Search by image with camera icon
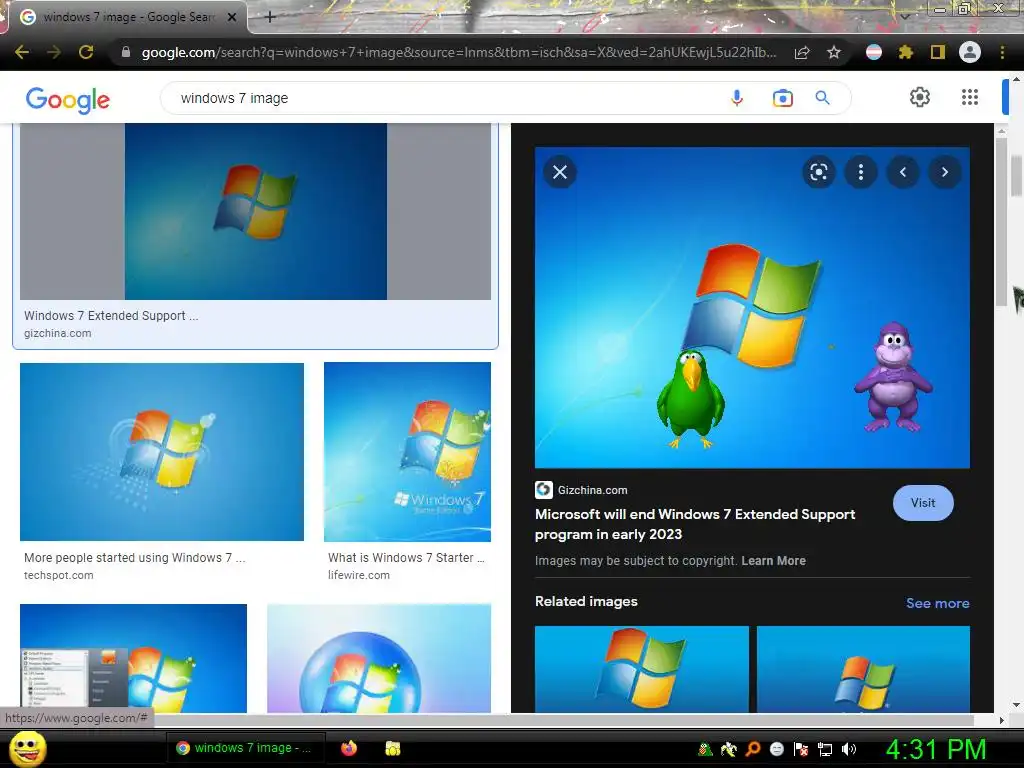 [782, 99]
